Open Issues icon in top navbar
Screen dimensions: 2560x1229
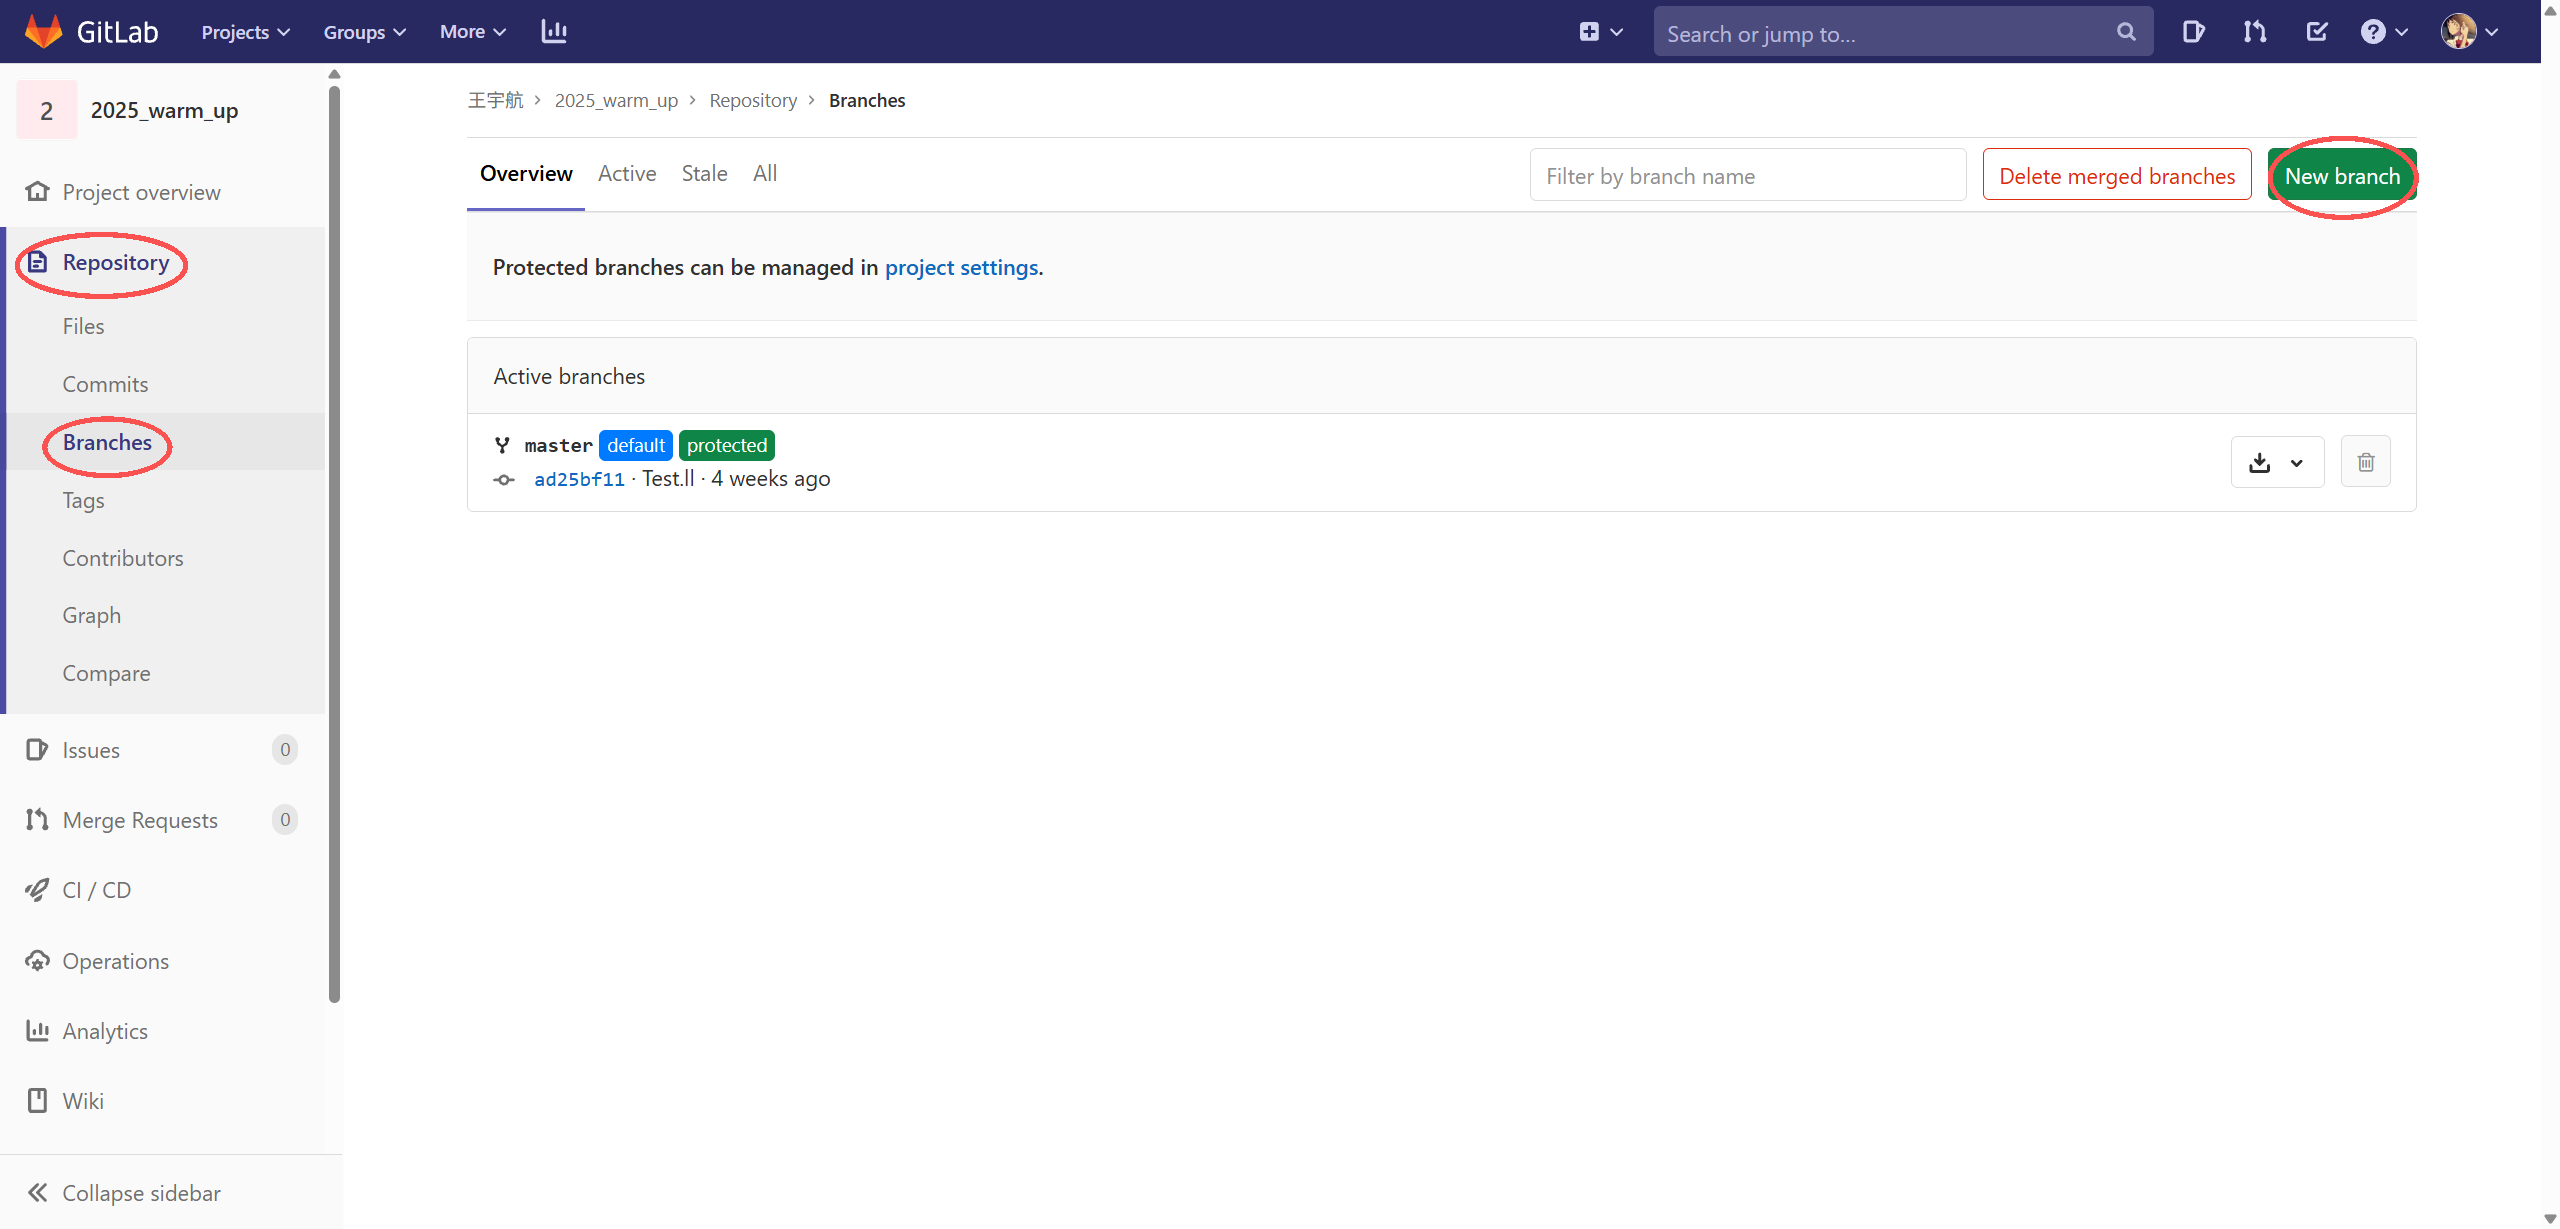[2193, 32]
